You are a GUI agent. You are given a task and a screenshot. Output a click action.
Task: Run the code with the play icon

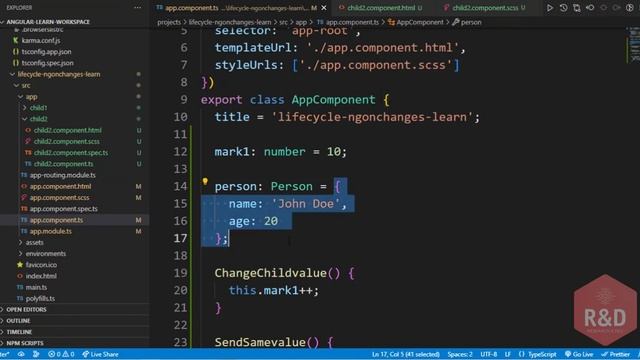point(550,8)
